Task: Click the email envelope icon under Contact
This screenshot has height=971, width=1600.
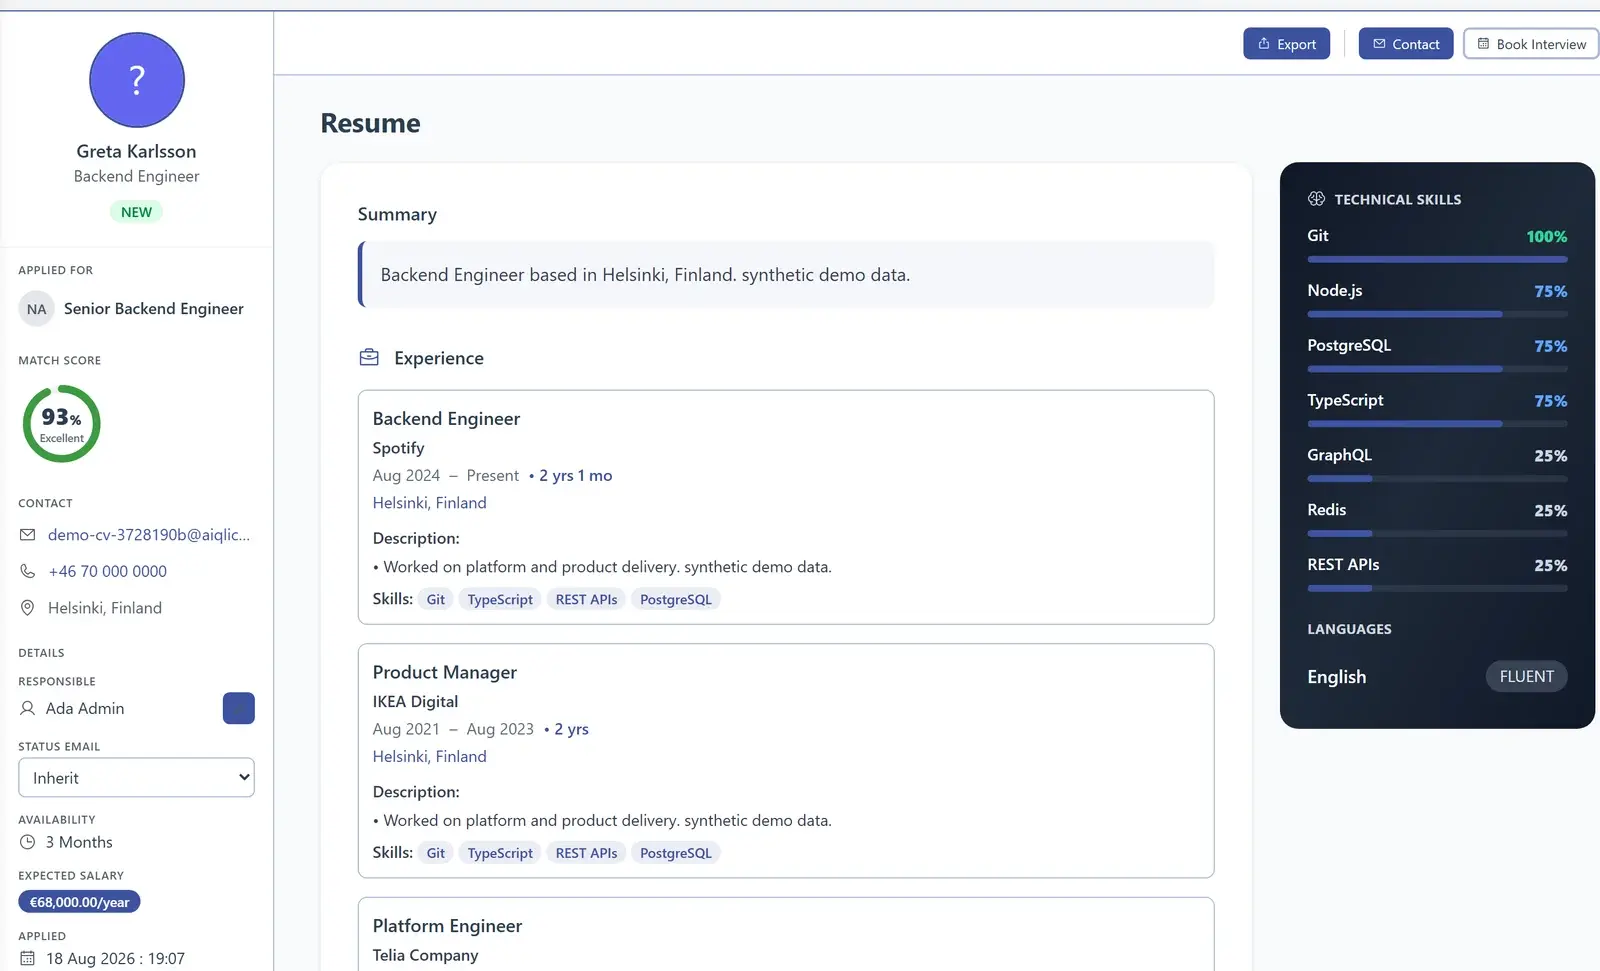Action: point(28,535)
